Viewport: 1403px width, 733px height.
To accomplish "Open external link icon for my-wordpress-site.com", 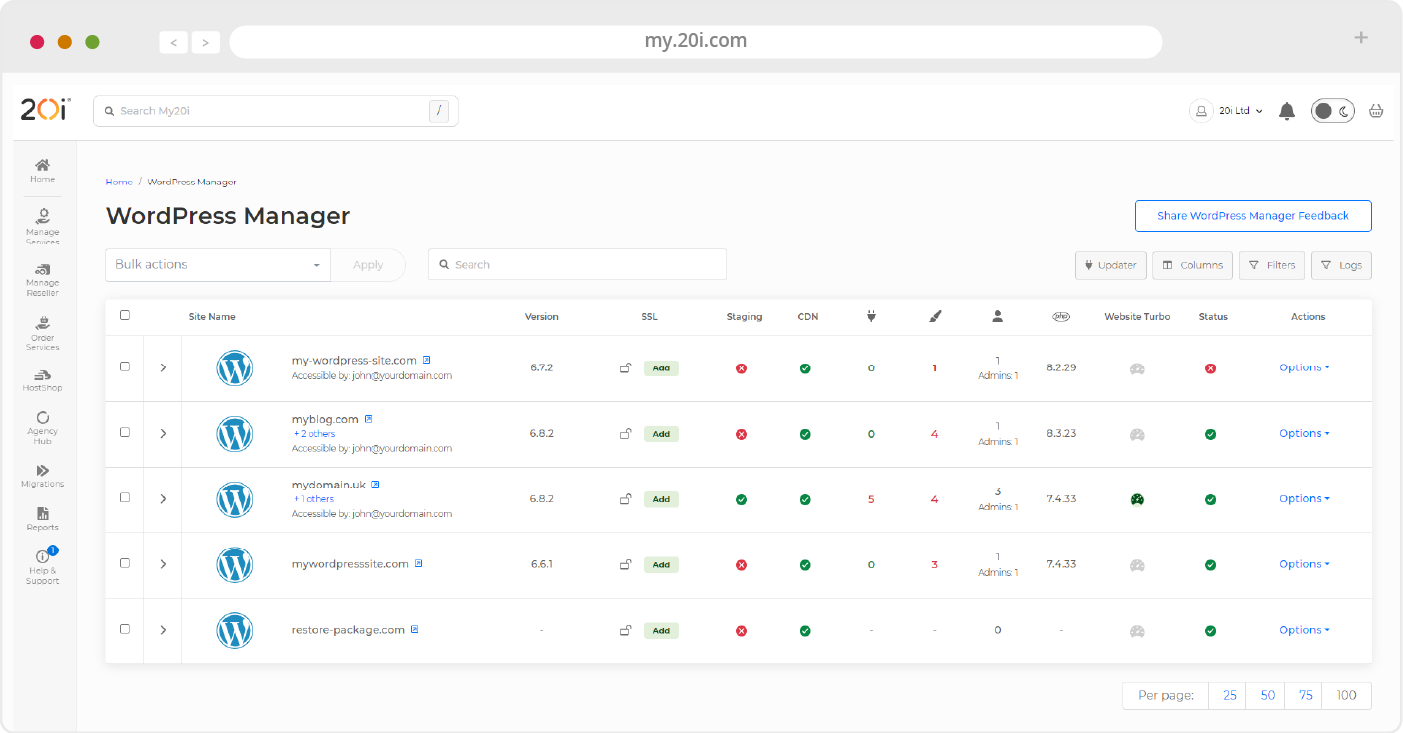I will coord(427,360).
